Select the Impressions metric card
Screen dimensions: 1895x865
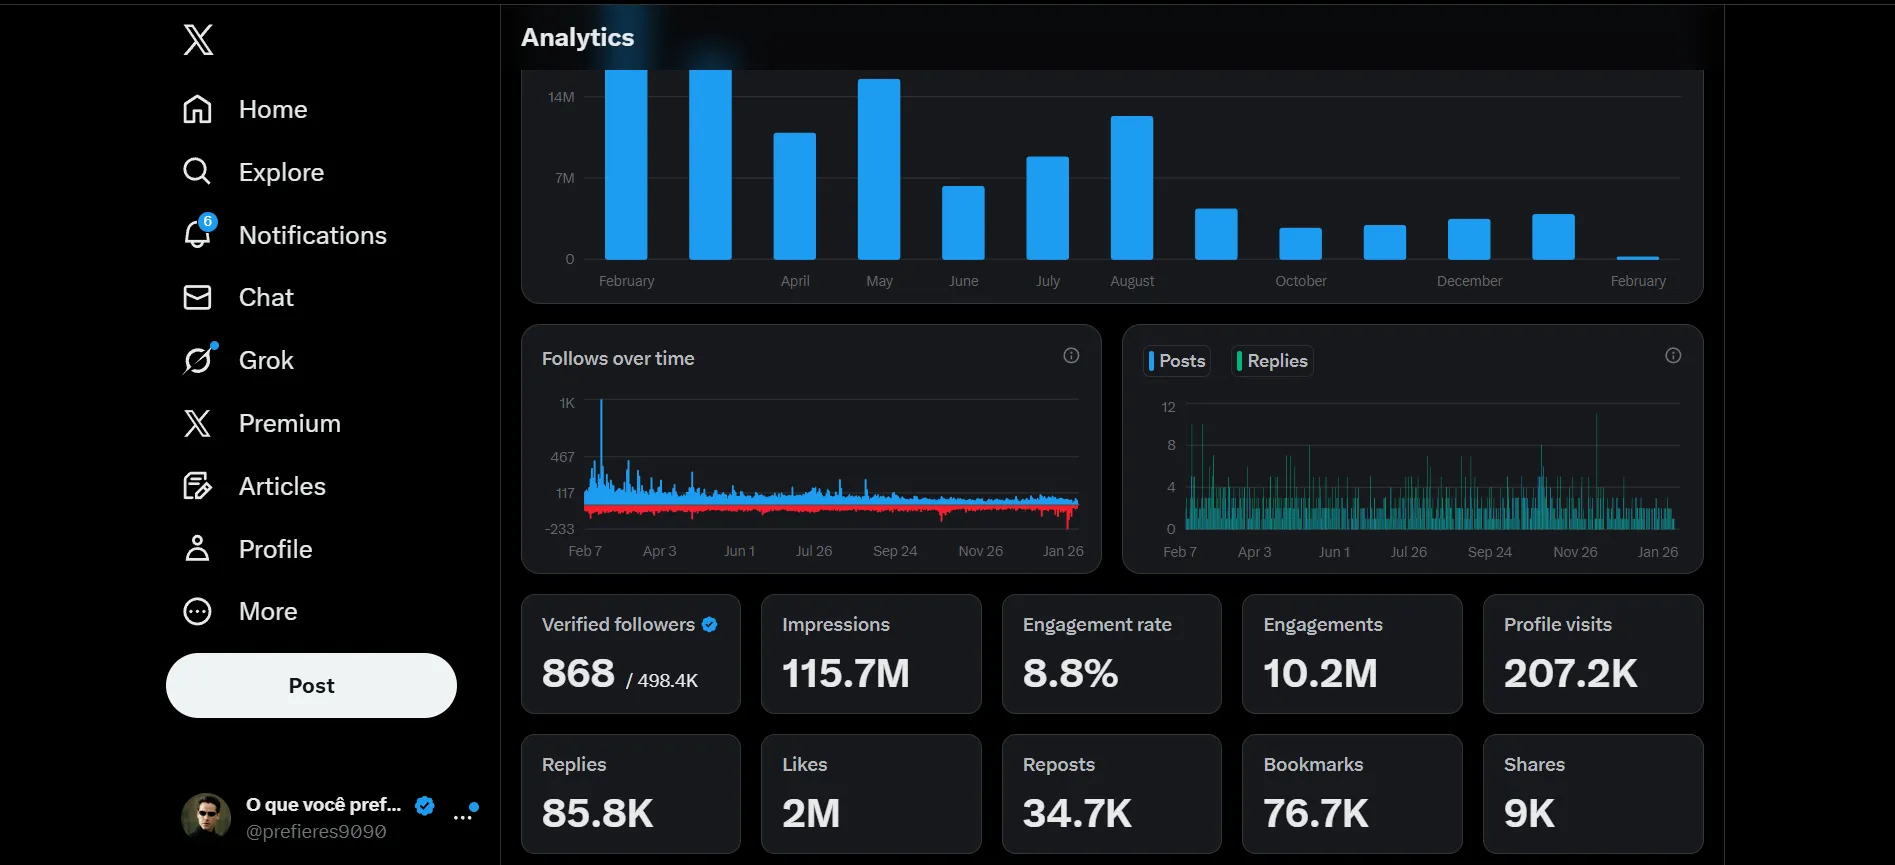(871, 654)
